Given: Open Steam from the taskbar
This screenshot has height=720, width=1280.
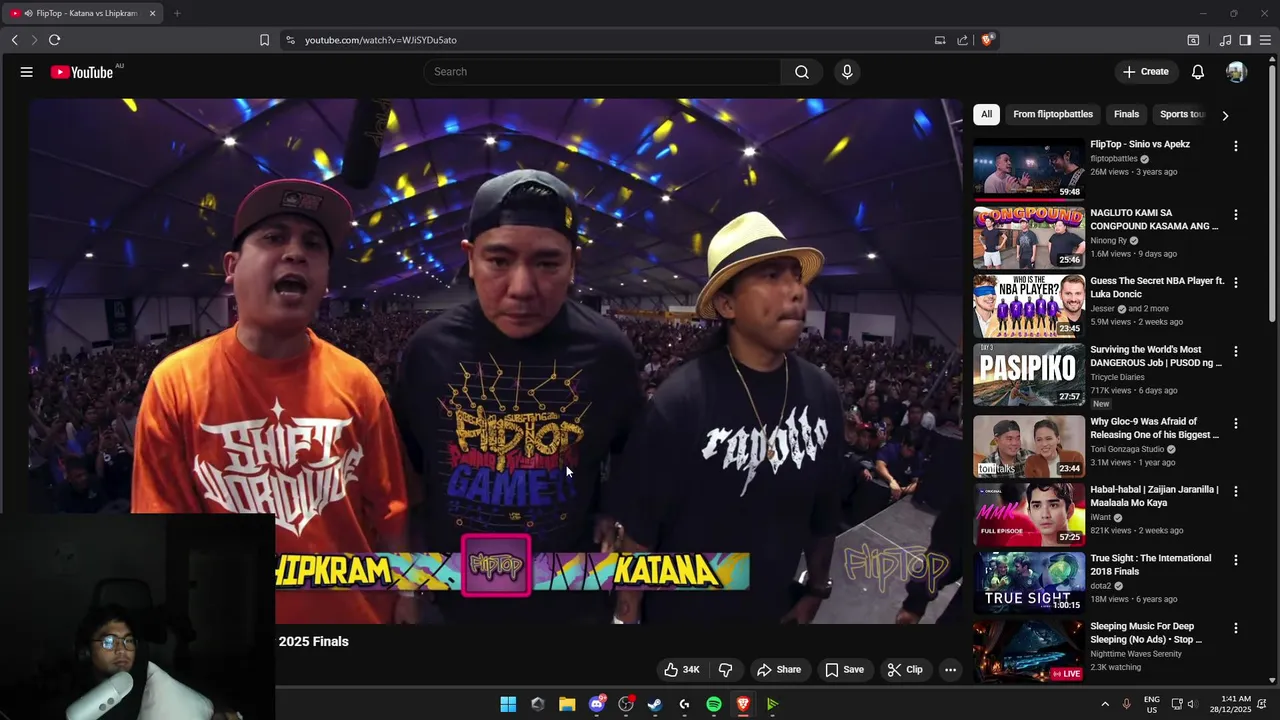Looking at the screenshot, I should click(655, 704).
